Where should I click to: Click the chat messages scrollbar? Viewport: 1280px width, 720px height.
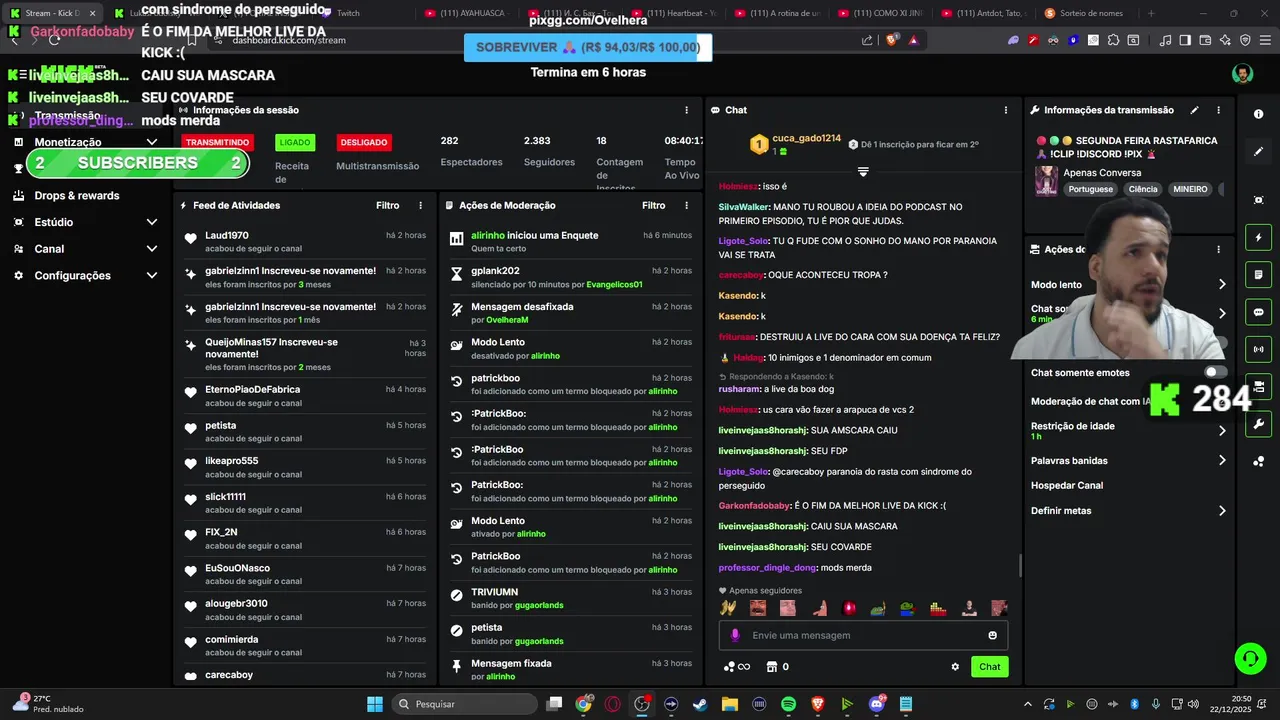(1020, 566)
